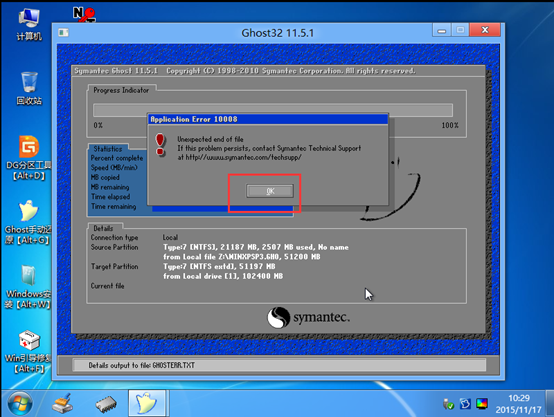
Task: Click the 'Source Partition' label
Action: 114,247
